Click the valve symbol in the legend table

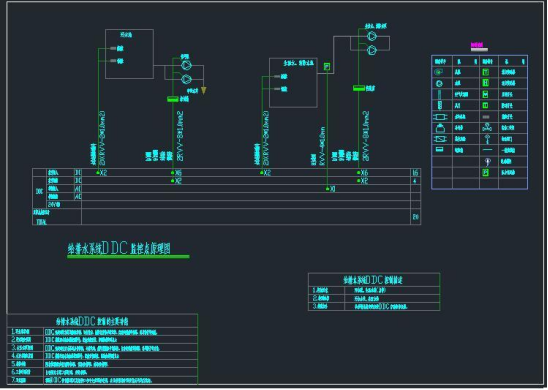pyautogui.click(x=487, y=128)
